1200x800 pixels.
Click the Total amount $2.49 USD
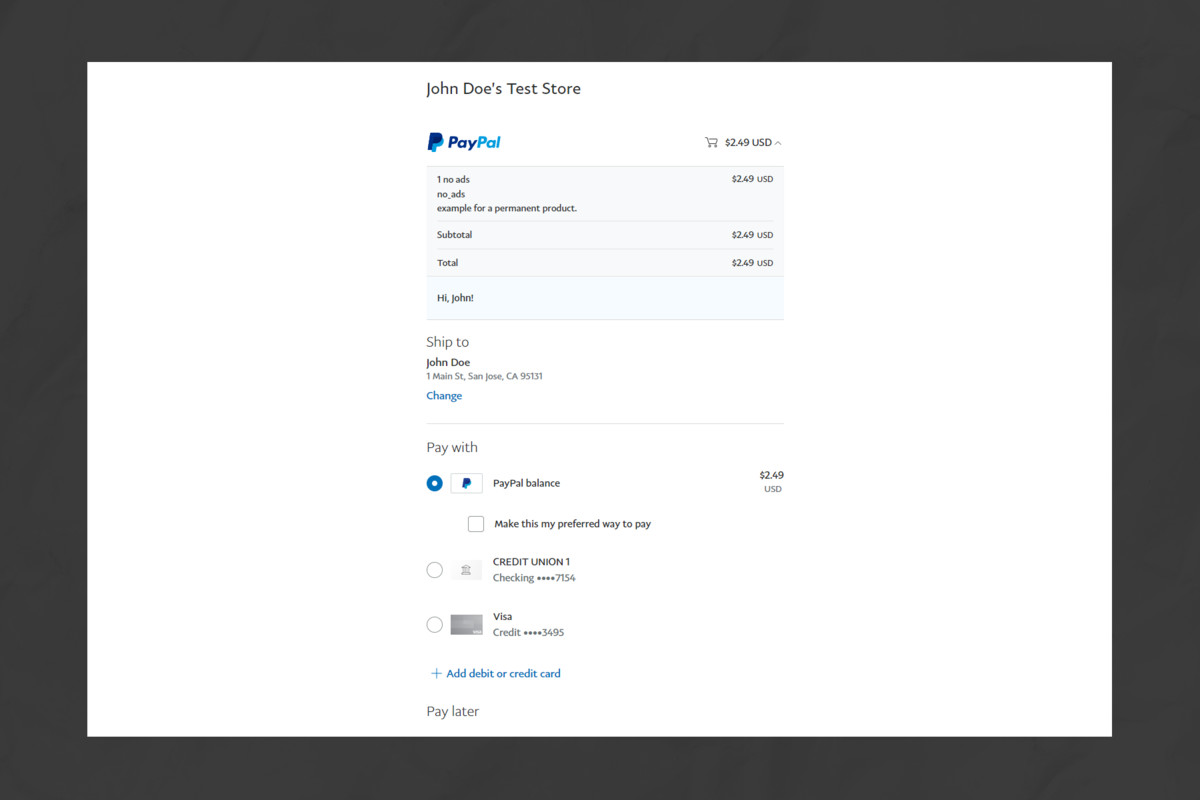[752, 263]
